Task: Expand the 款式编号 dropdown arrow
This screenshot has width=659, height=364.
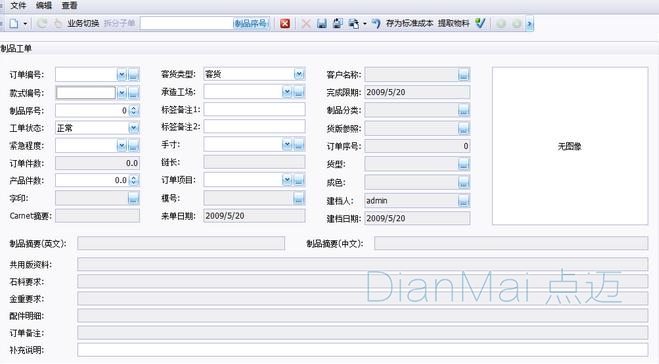Action: (x=121, y=93)
